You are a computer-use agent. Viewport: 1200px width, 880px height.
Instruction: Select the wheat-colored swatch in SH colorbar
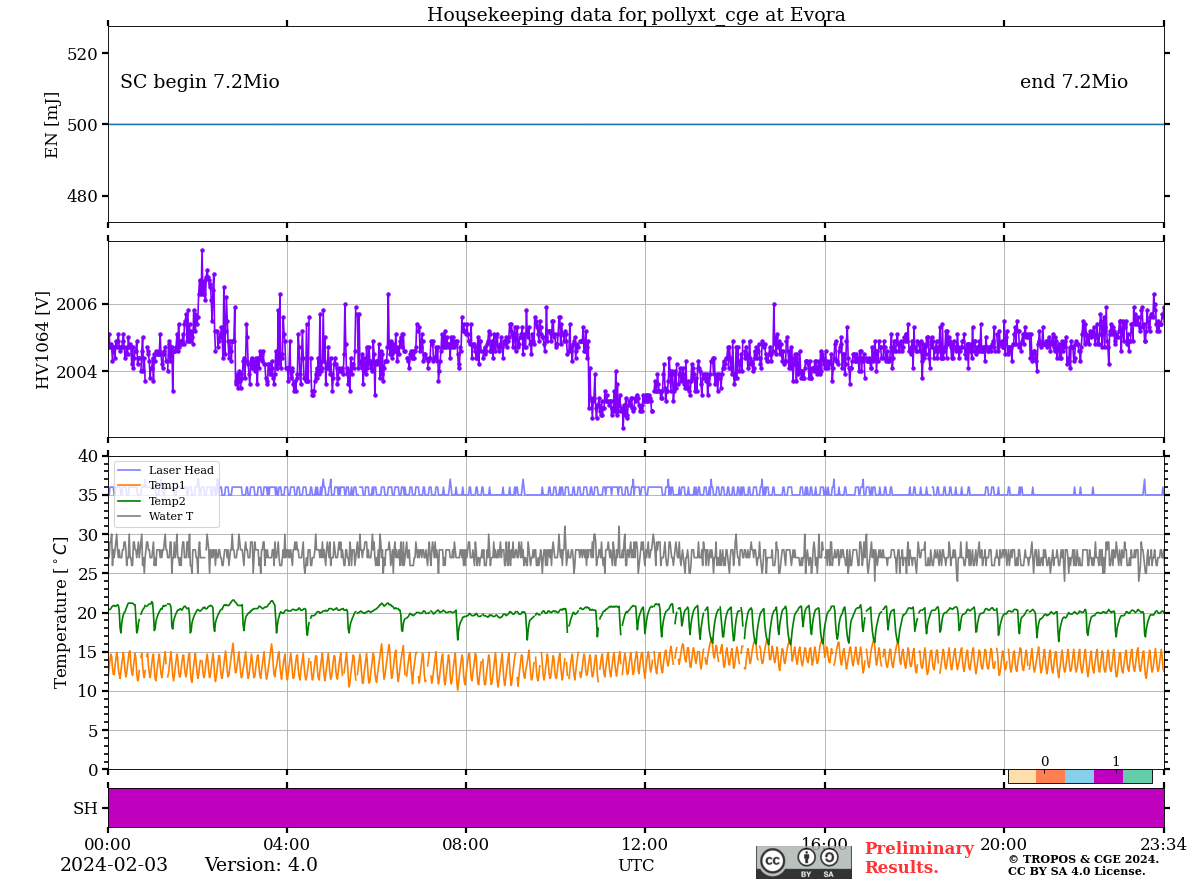(1022, 776)
